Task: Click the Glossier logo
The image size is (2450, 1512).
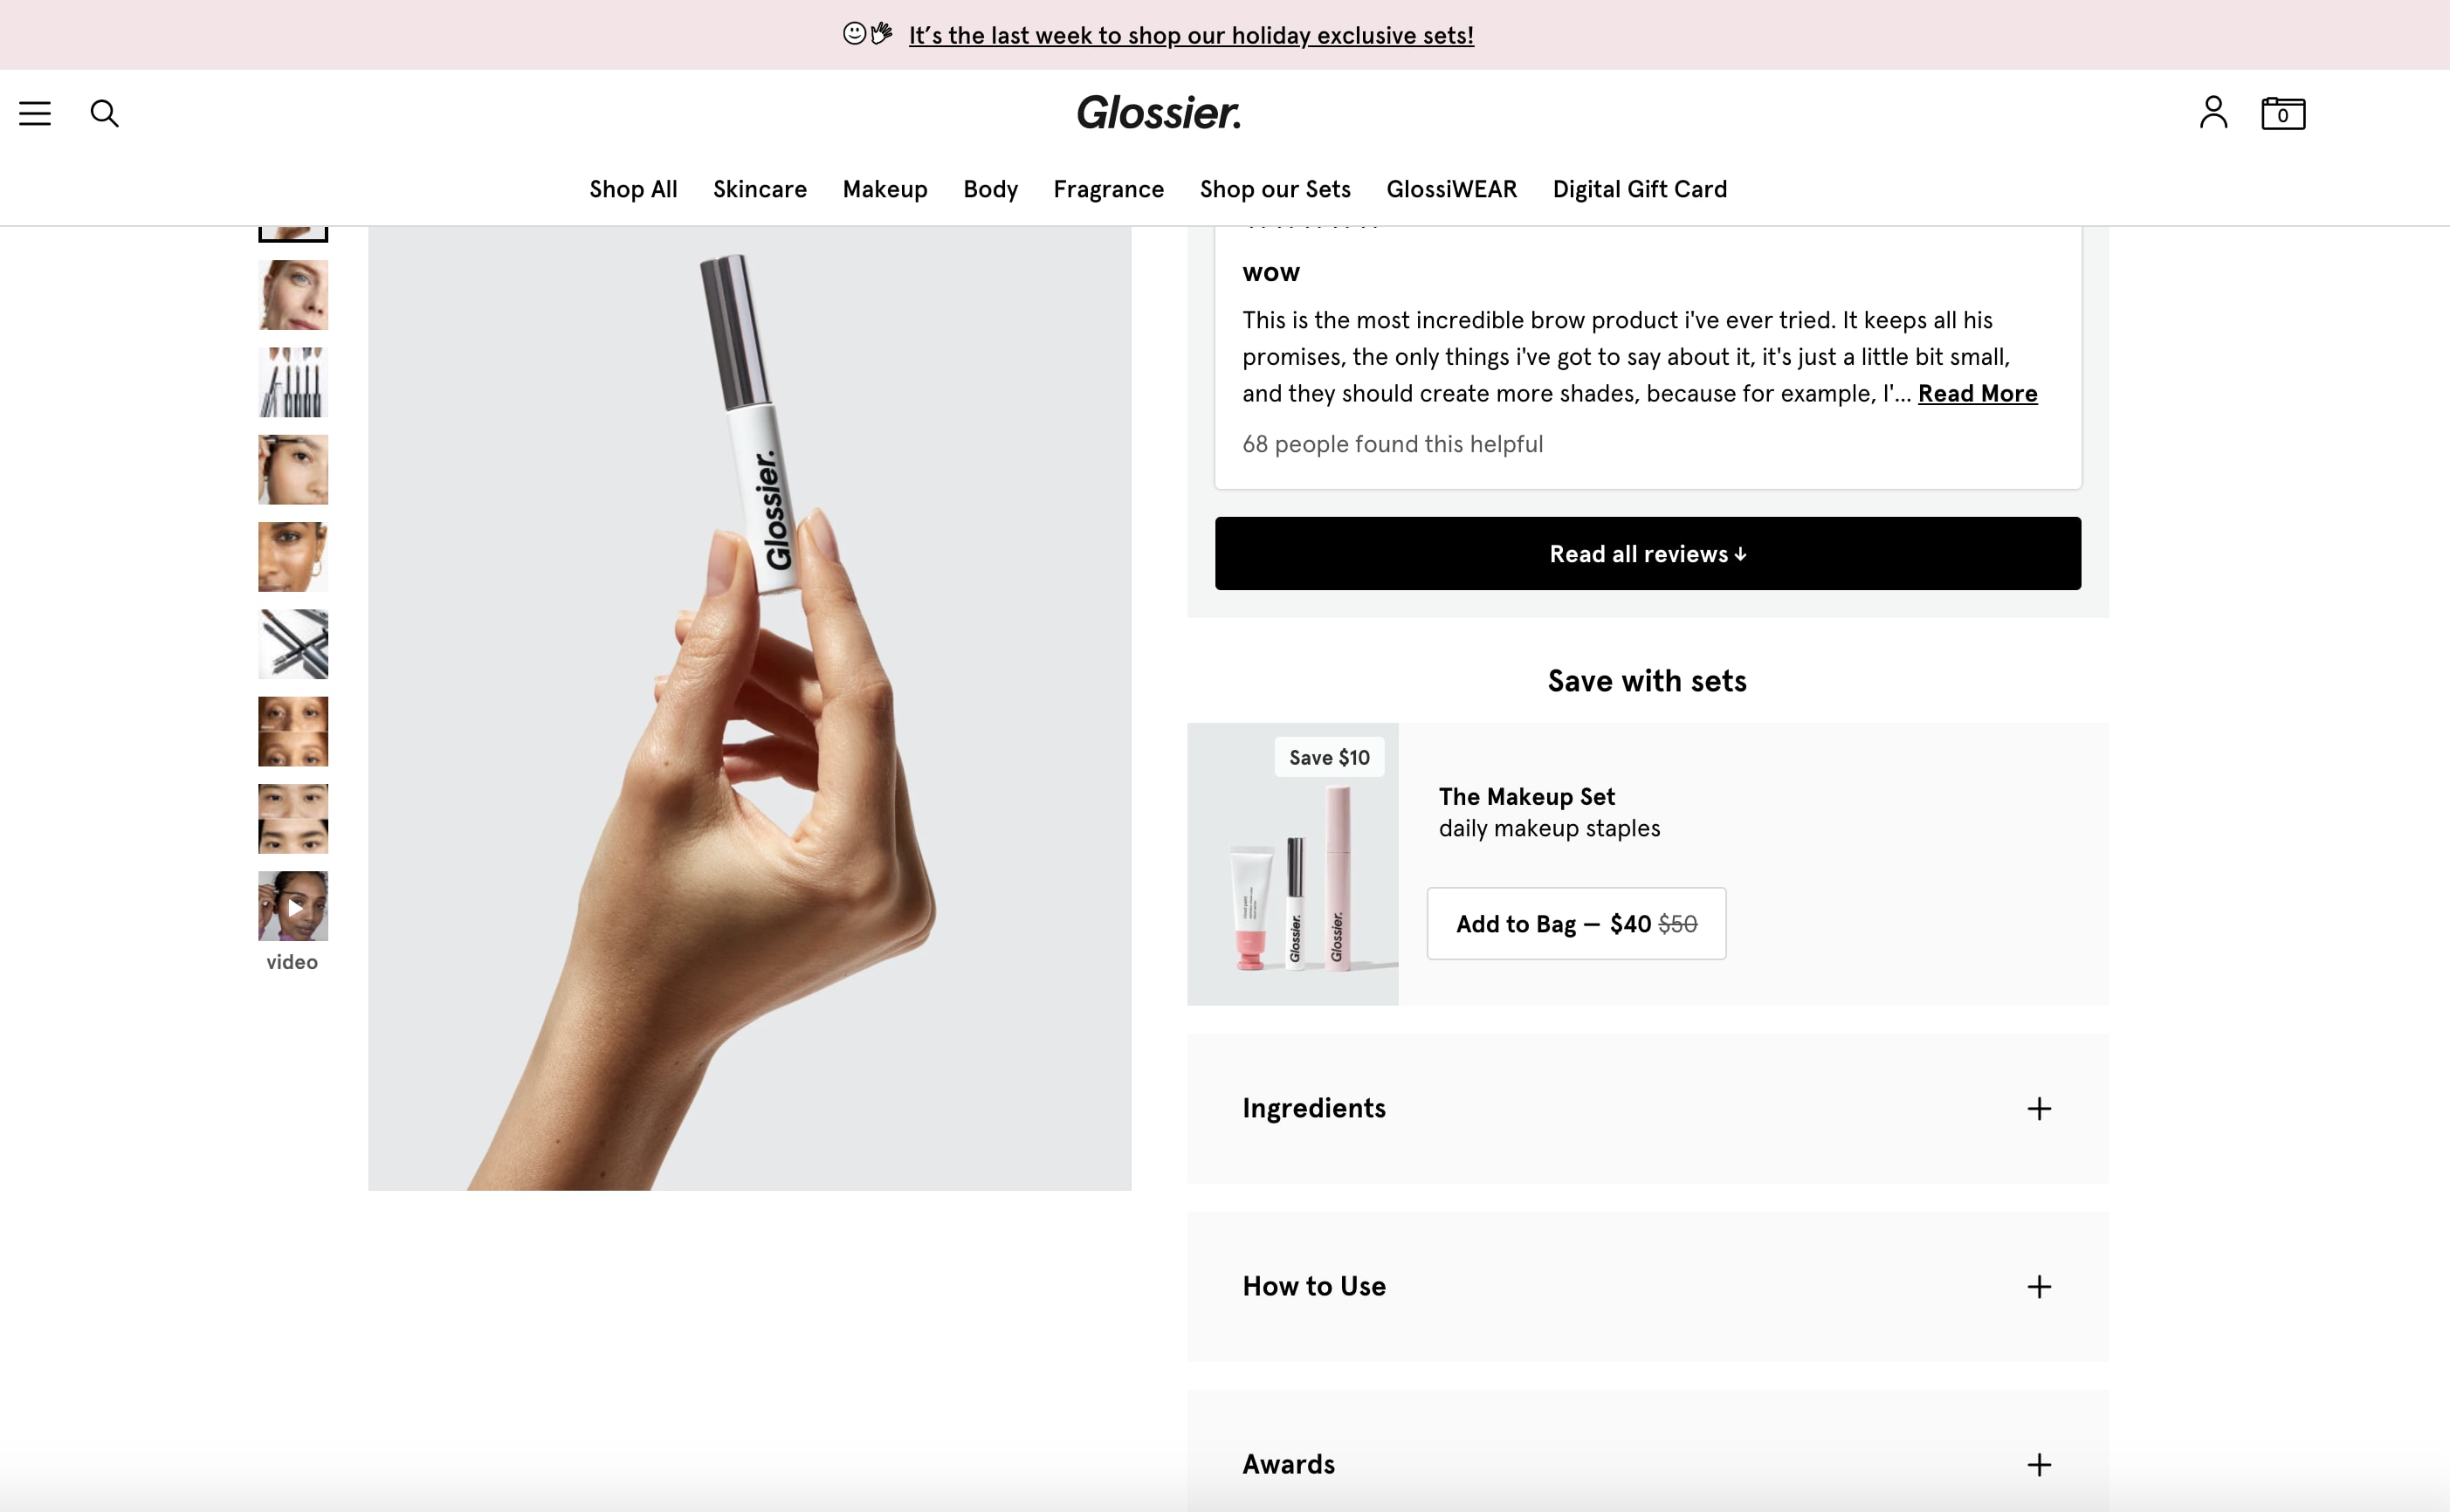Action: [1159, 112]
